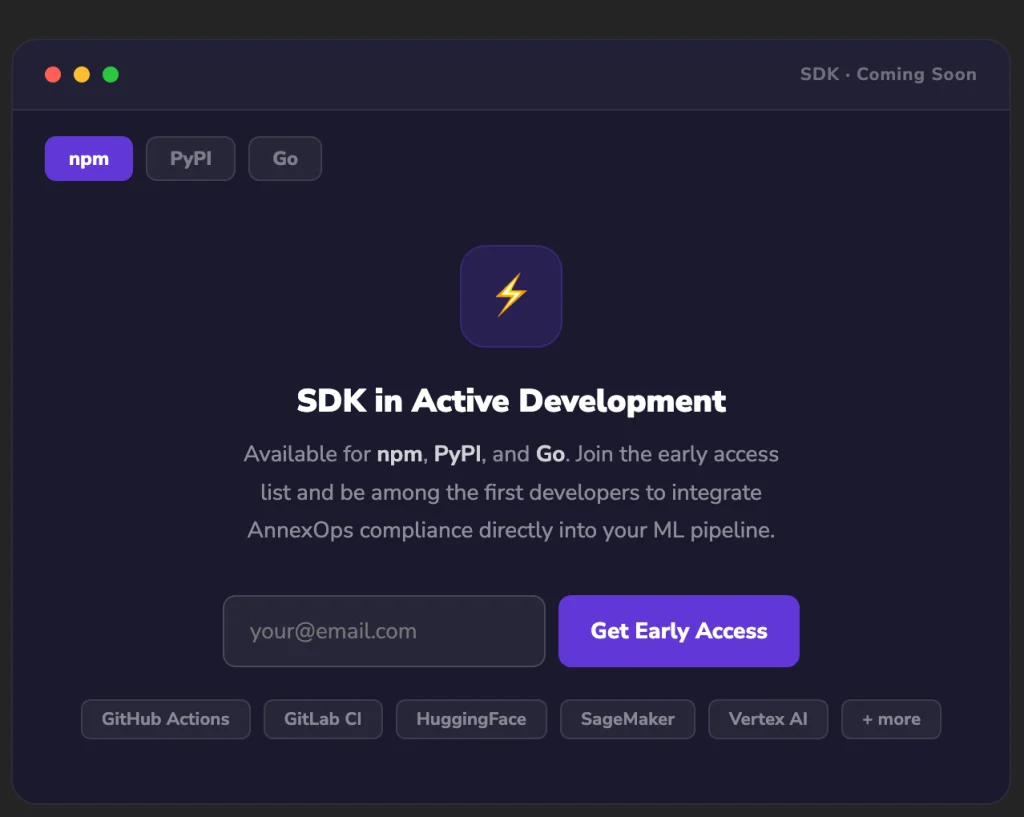Select the npm tab

coord(89,159)
